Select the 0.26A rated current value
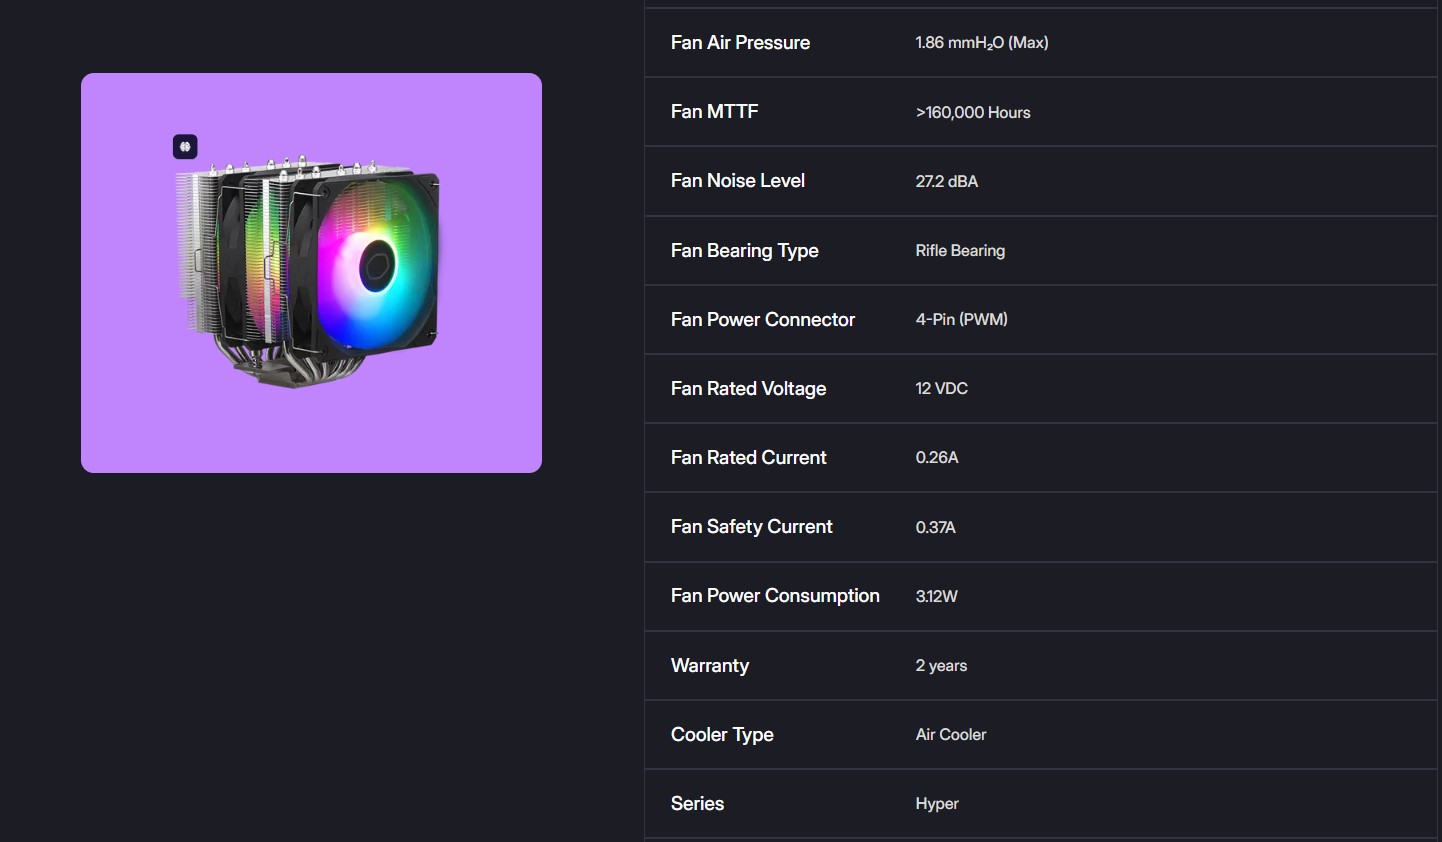Screen dimensions: 1442x842 (x=936, y=458)
